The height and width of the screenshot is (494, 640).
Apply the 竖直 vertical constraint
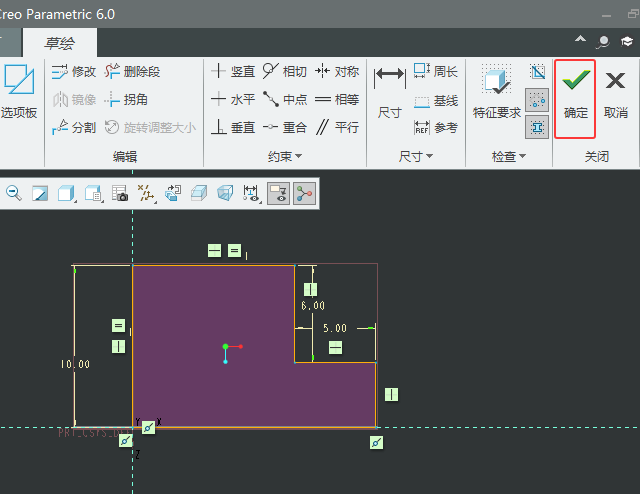pyautogui.click(x=234, y=72)
